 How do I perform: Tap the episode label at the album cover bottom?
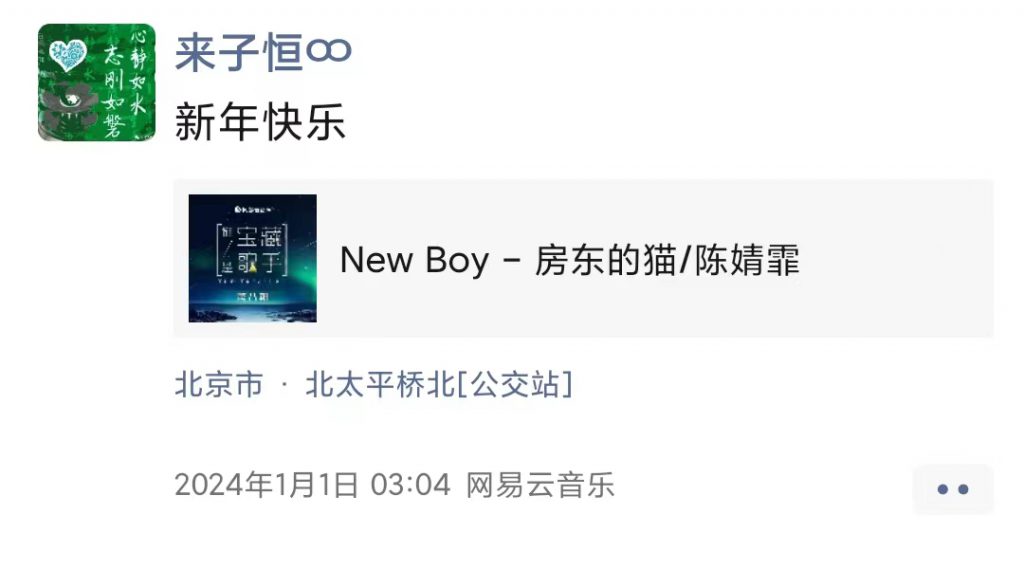[252, 298]
